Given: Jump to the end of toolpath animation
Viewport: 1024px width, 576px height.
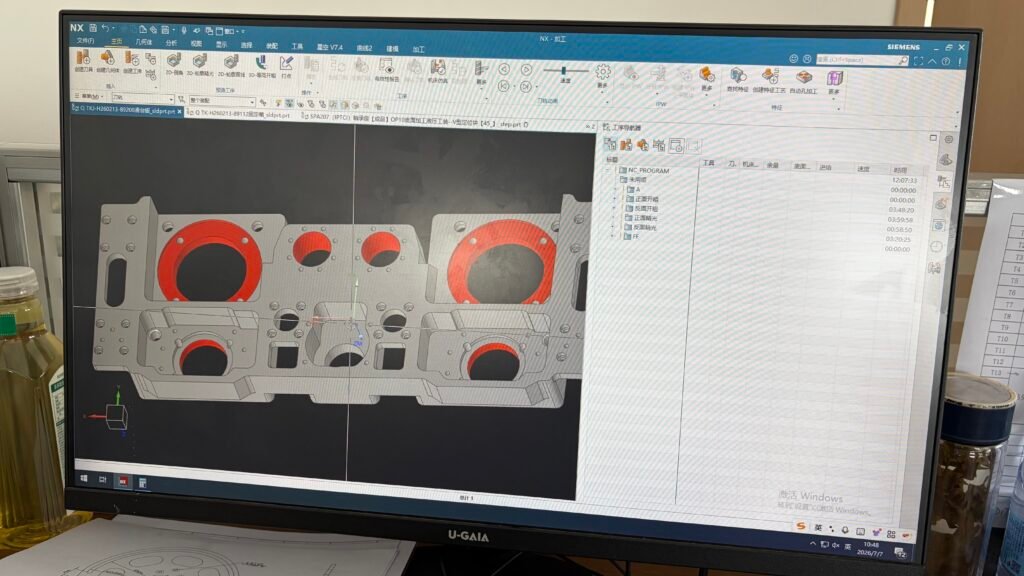Looking at the screenshot, I should click(526, 86).
